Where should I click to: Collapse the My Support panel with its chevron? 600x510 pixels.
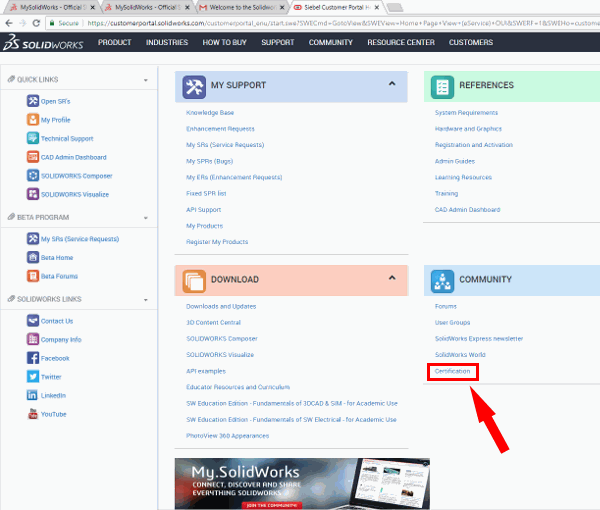392,83
